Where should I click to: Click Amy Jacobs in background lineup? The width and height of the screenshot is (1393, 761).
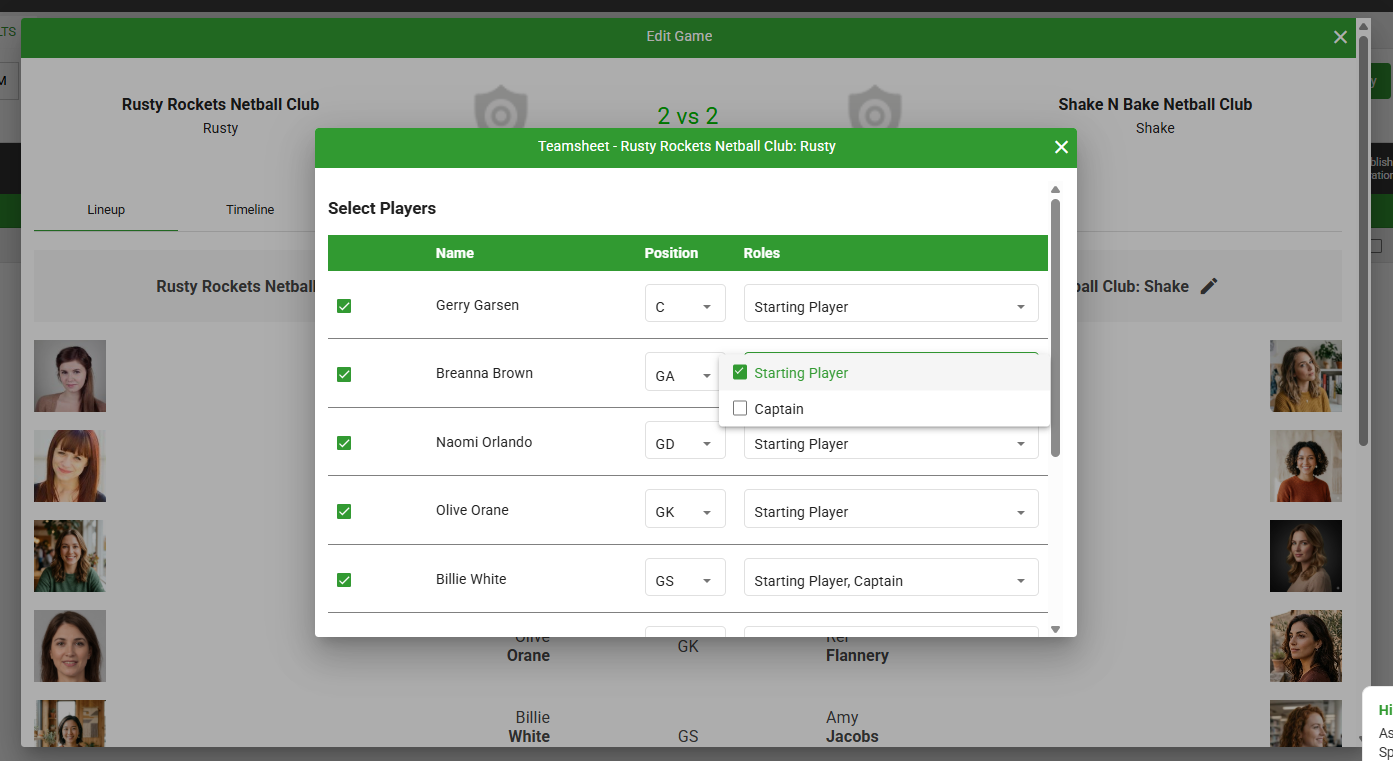[x=852, y=727]
